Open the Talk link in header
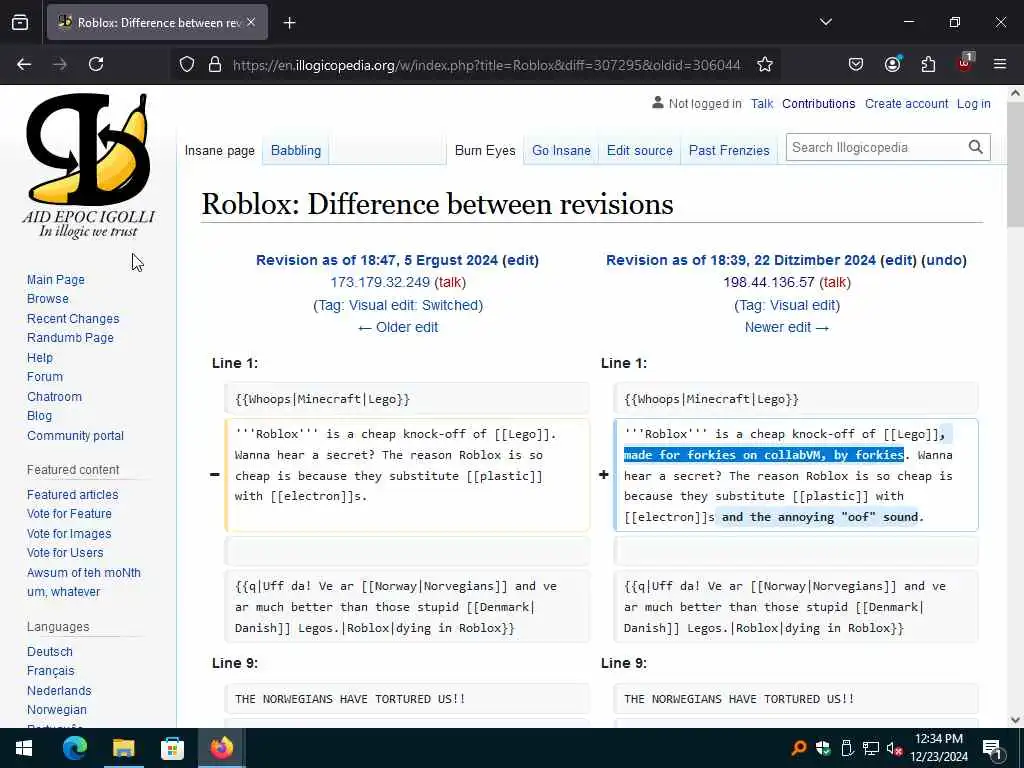This screenshot has width=1024, height=768. (x=761, y=103)
